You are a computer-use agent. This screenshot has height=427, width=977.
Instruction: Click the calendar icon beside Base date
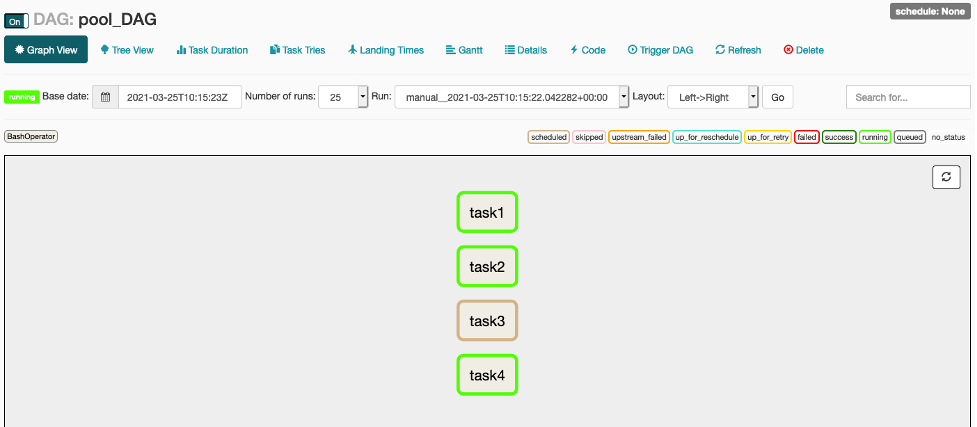tap(105, 97)
